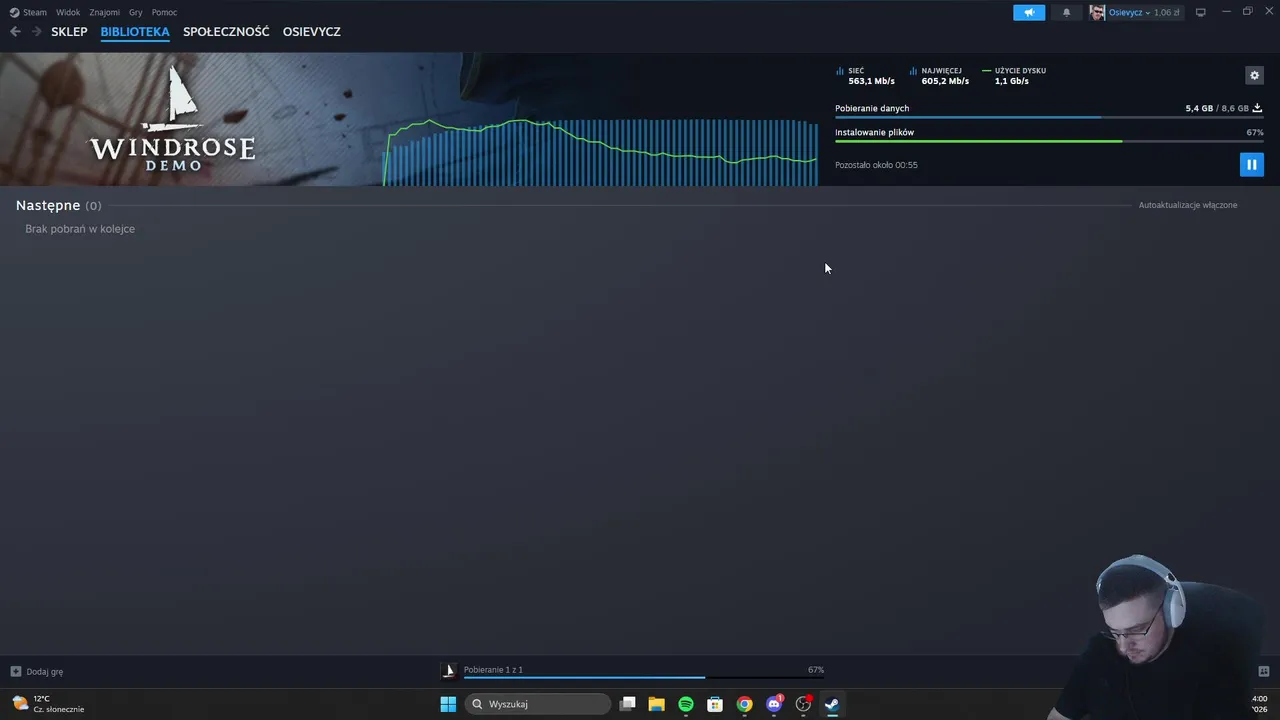This screenshot has height=720, width=1280.
Task: Open the SPOŁECZNOŚĆ tab
Action: pos(226,32)
